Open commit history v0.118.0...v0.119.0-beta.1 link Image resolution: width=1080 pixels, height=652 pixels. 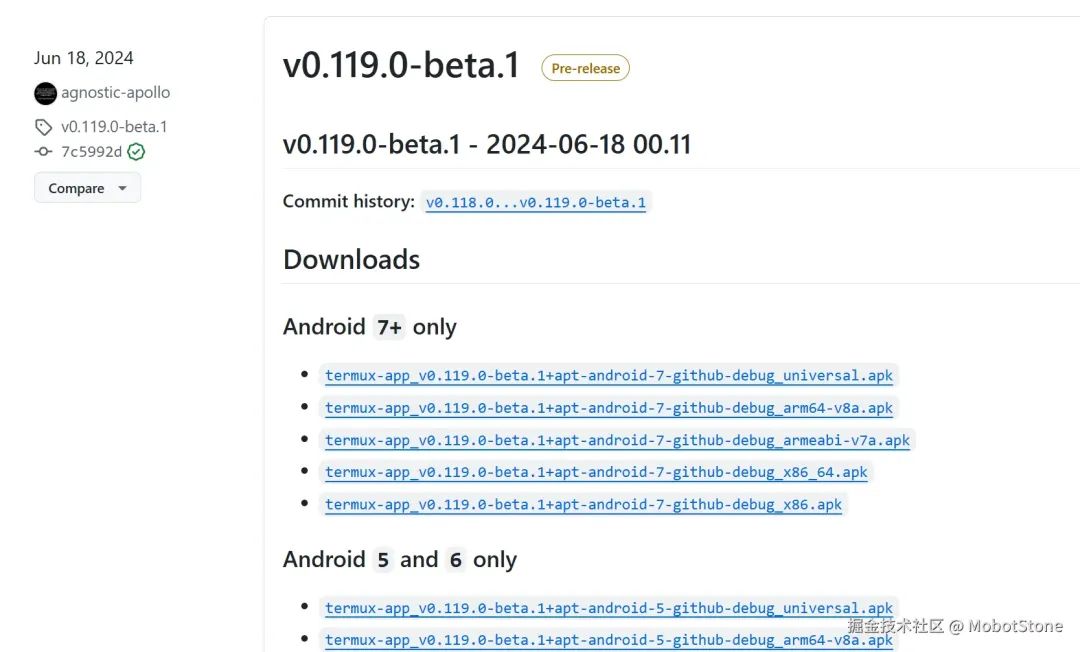click(x=536, y=202)
